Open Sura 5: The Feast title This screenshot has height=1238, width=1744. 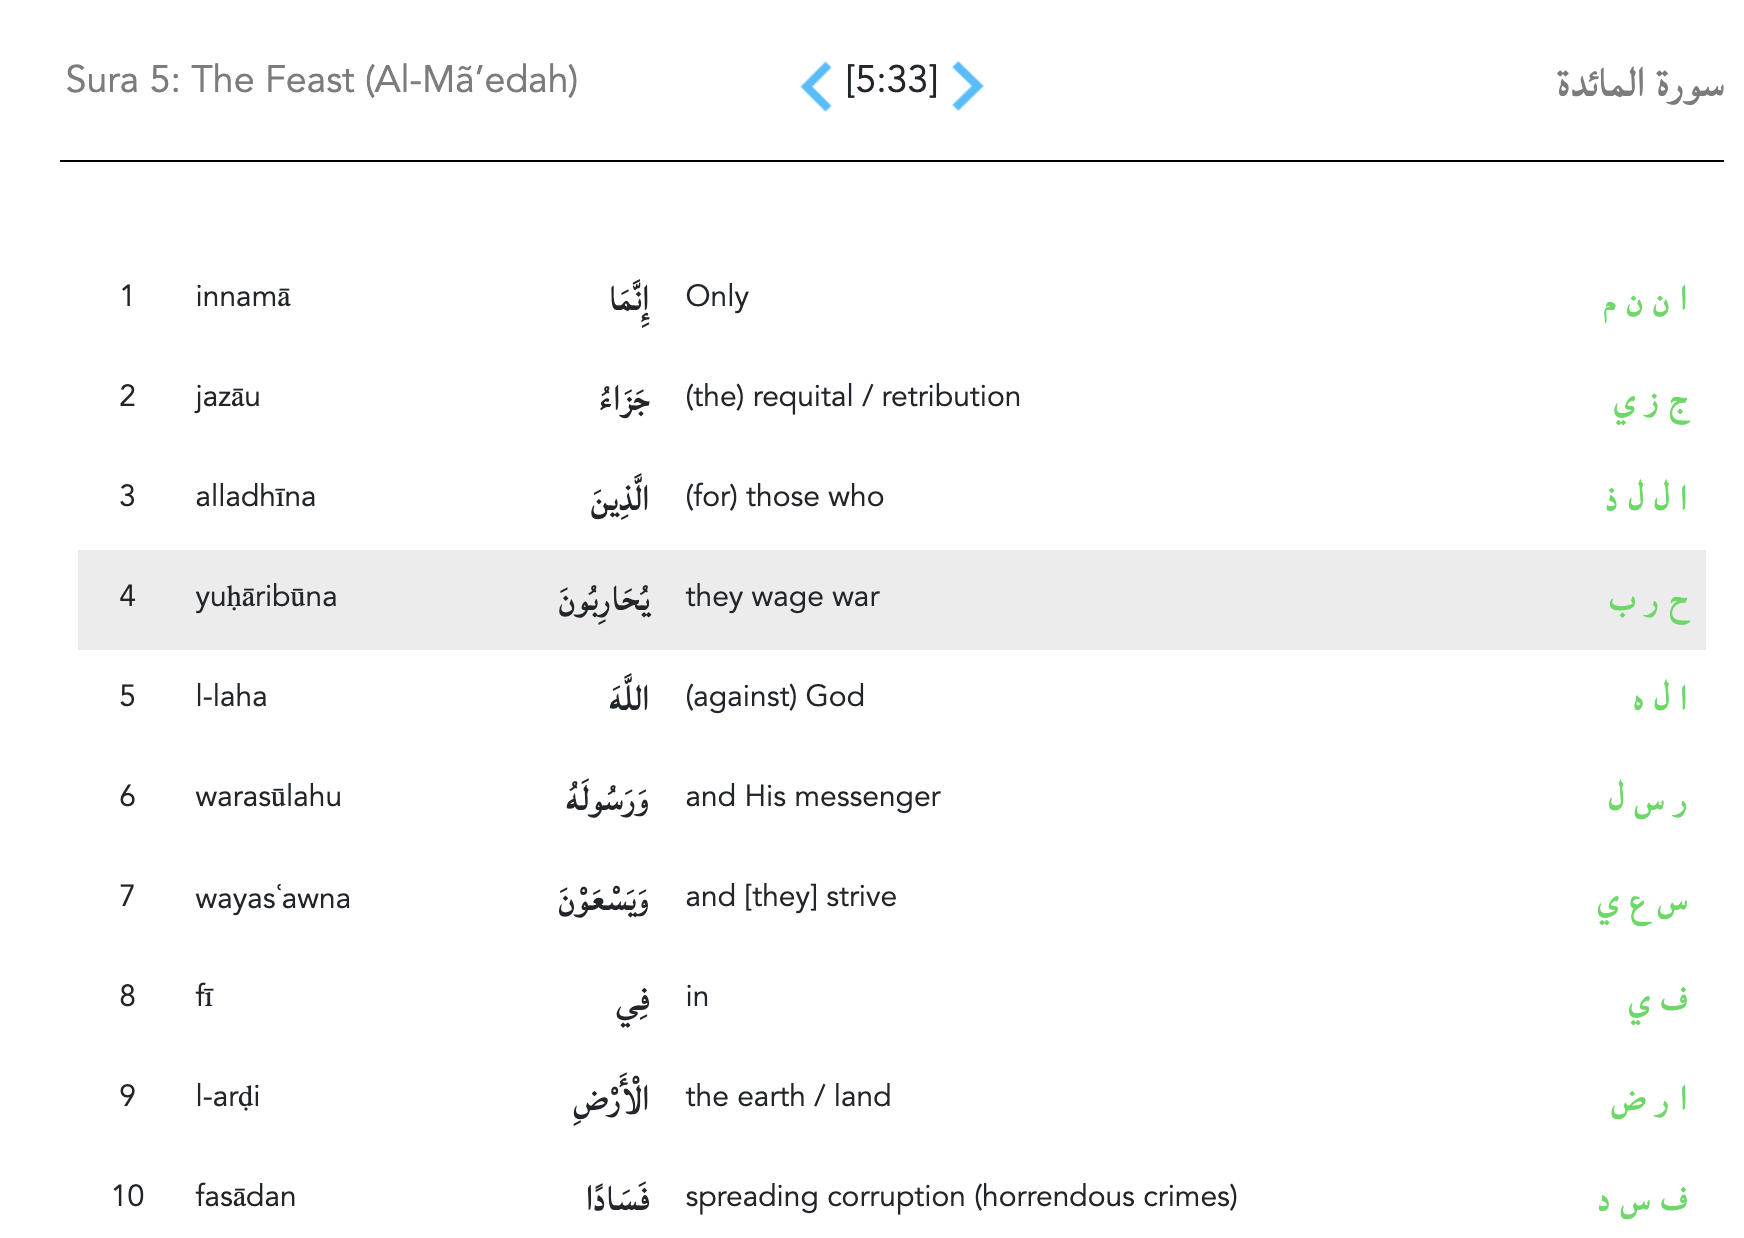322,80
